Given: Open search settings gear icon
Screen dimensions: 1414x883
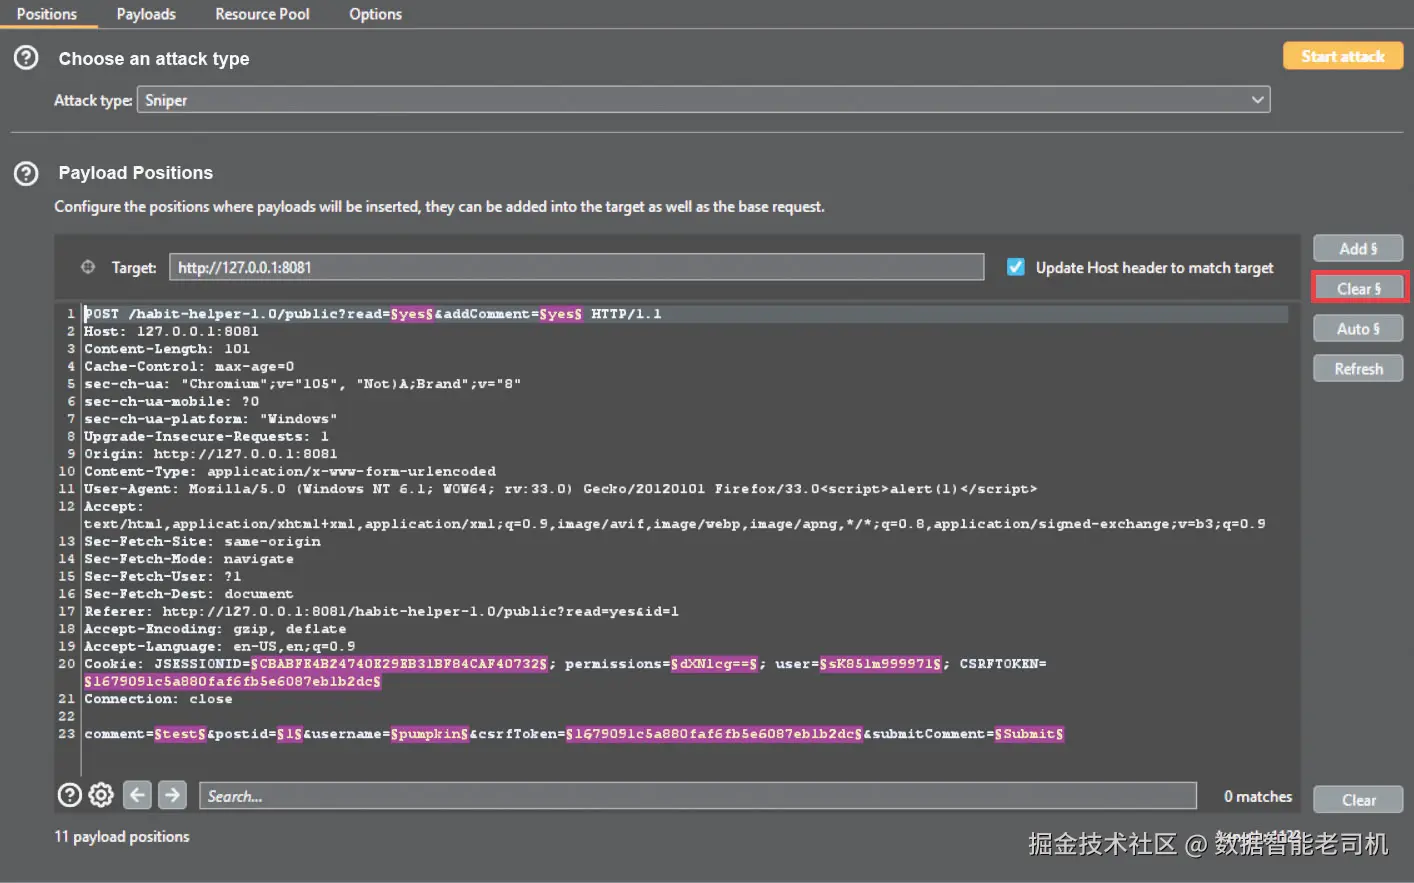Looking at the screenshot, I should (x=101, y=795).
